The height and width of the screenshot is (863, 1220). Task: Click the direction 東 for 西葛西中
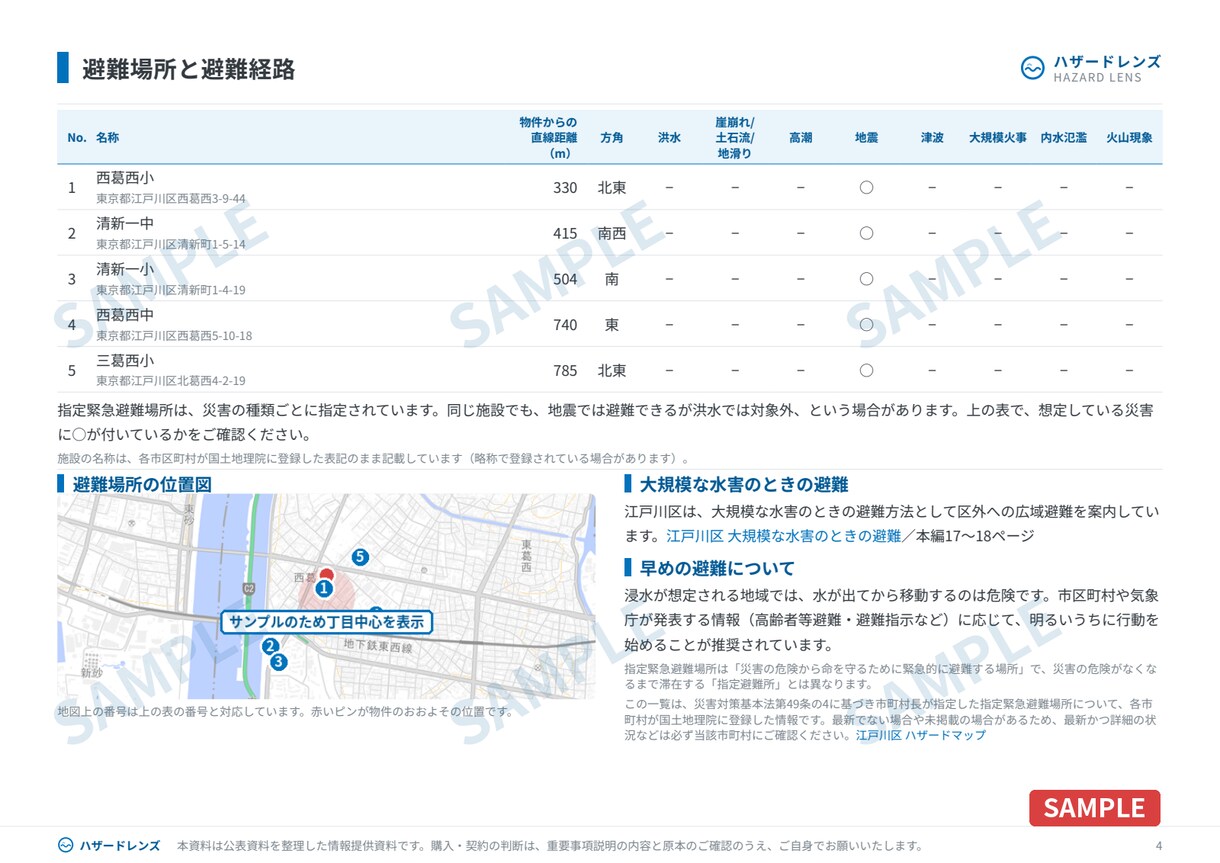612,325
